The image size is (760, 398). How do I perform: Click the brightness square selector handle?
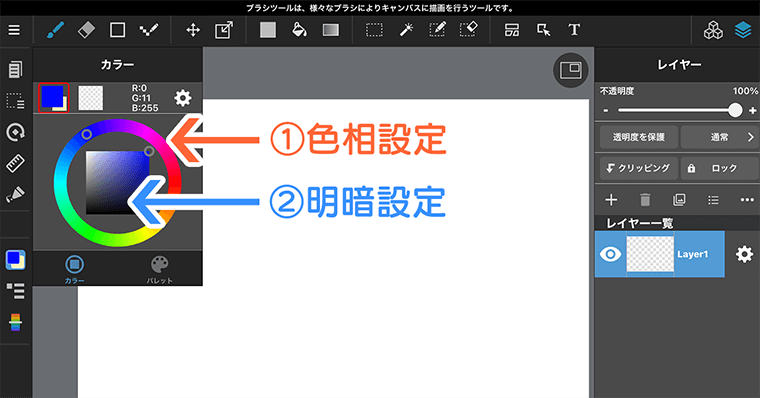149,151
